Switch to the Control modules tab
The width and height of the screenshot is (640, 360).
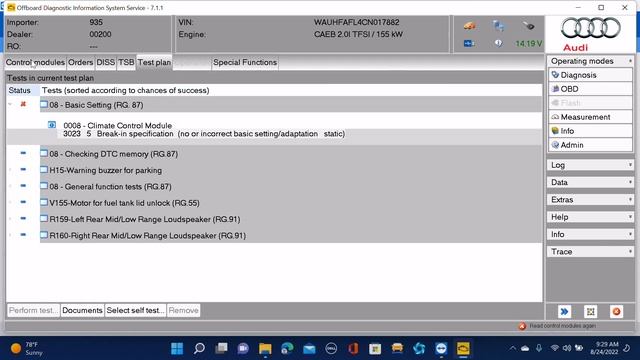point(35,62)
